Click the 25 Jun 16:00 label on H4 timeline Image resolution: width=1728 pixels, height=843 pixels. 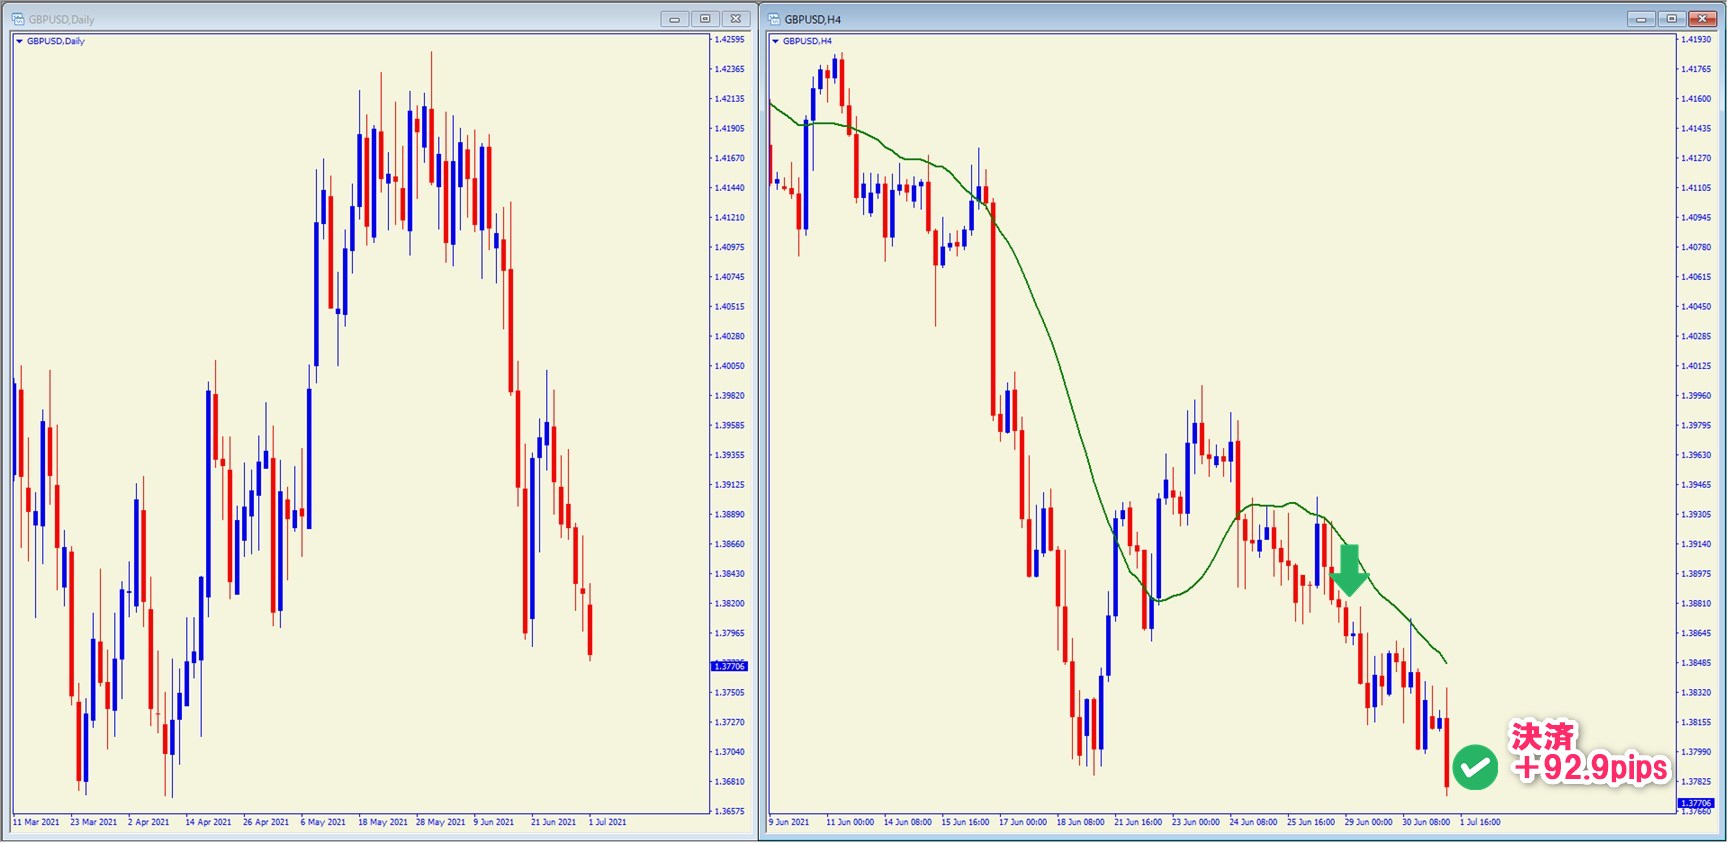pos(1311,822)
